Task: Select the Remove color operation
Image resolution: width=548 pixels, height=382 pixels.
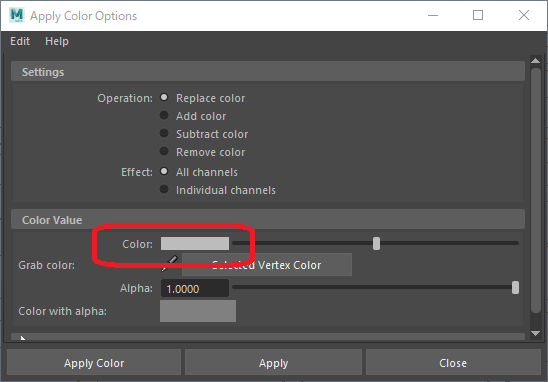Action: point(164,151)
